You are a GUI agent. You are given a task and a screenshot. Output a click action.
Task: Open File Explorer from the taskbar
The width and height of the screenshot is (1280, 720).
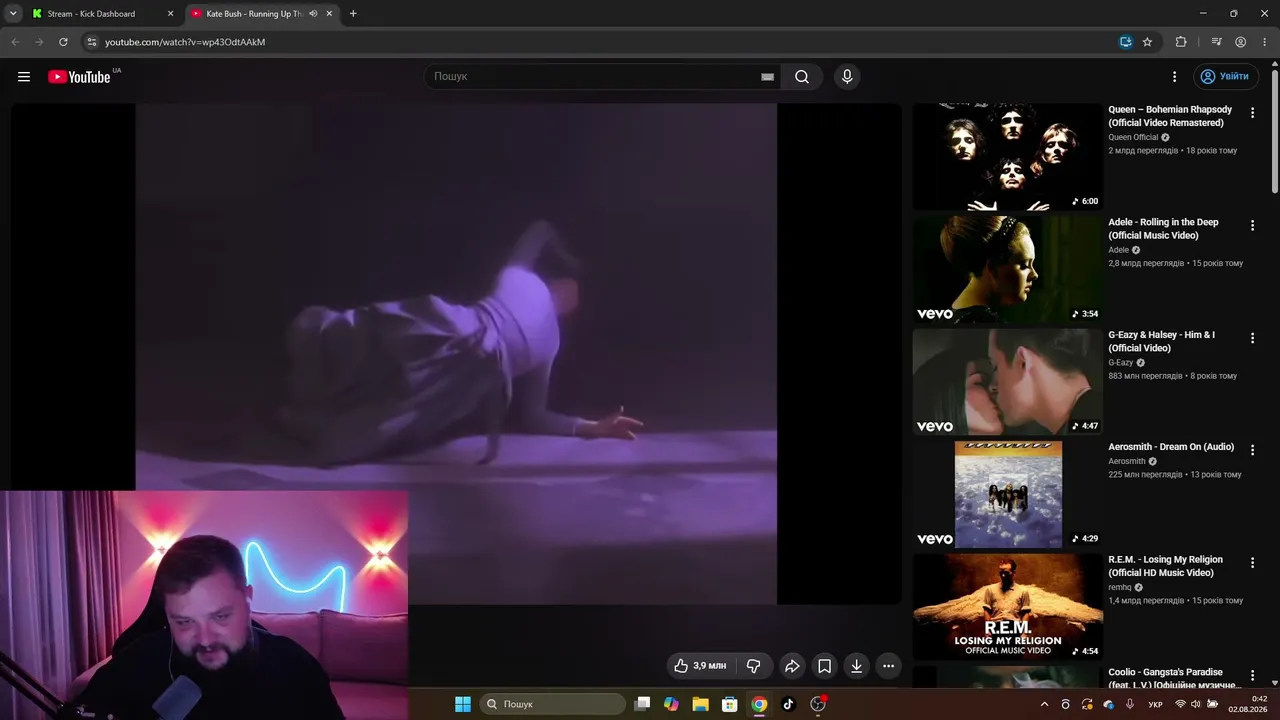[x=701, y=704]
